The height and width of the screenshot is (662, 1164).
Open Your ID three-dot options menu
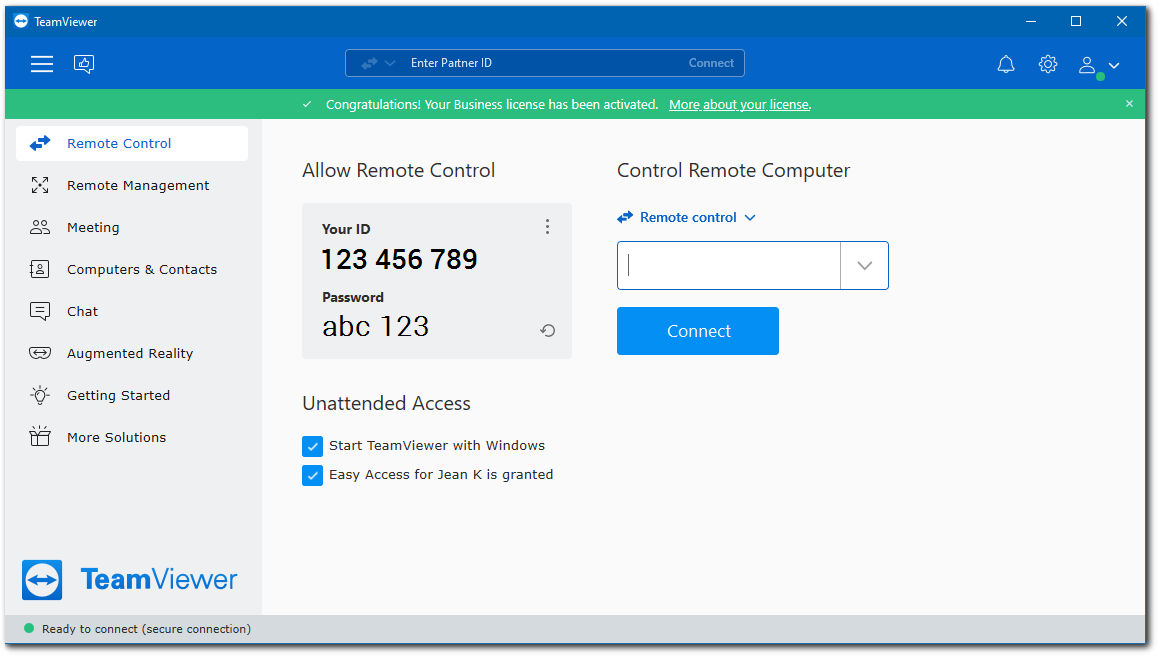547,227
